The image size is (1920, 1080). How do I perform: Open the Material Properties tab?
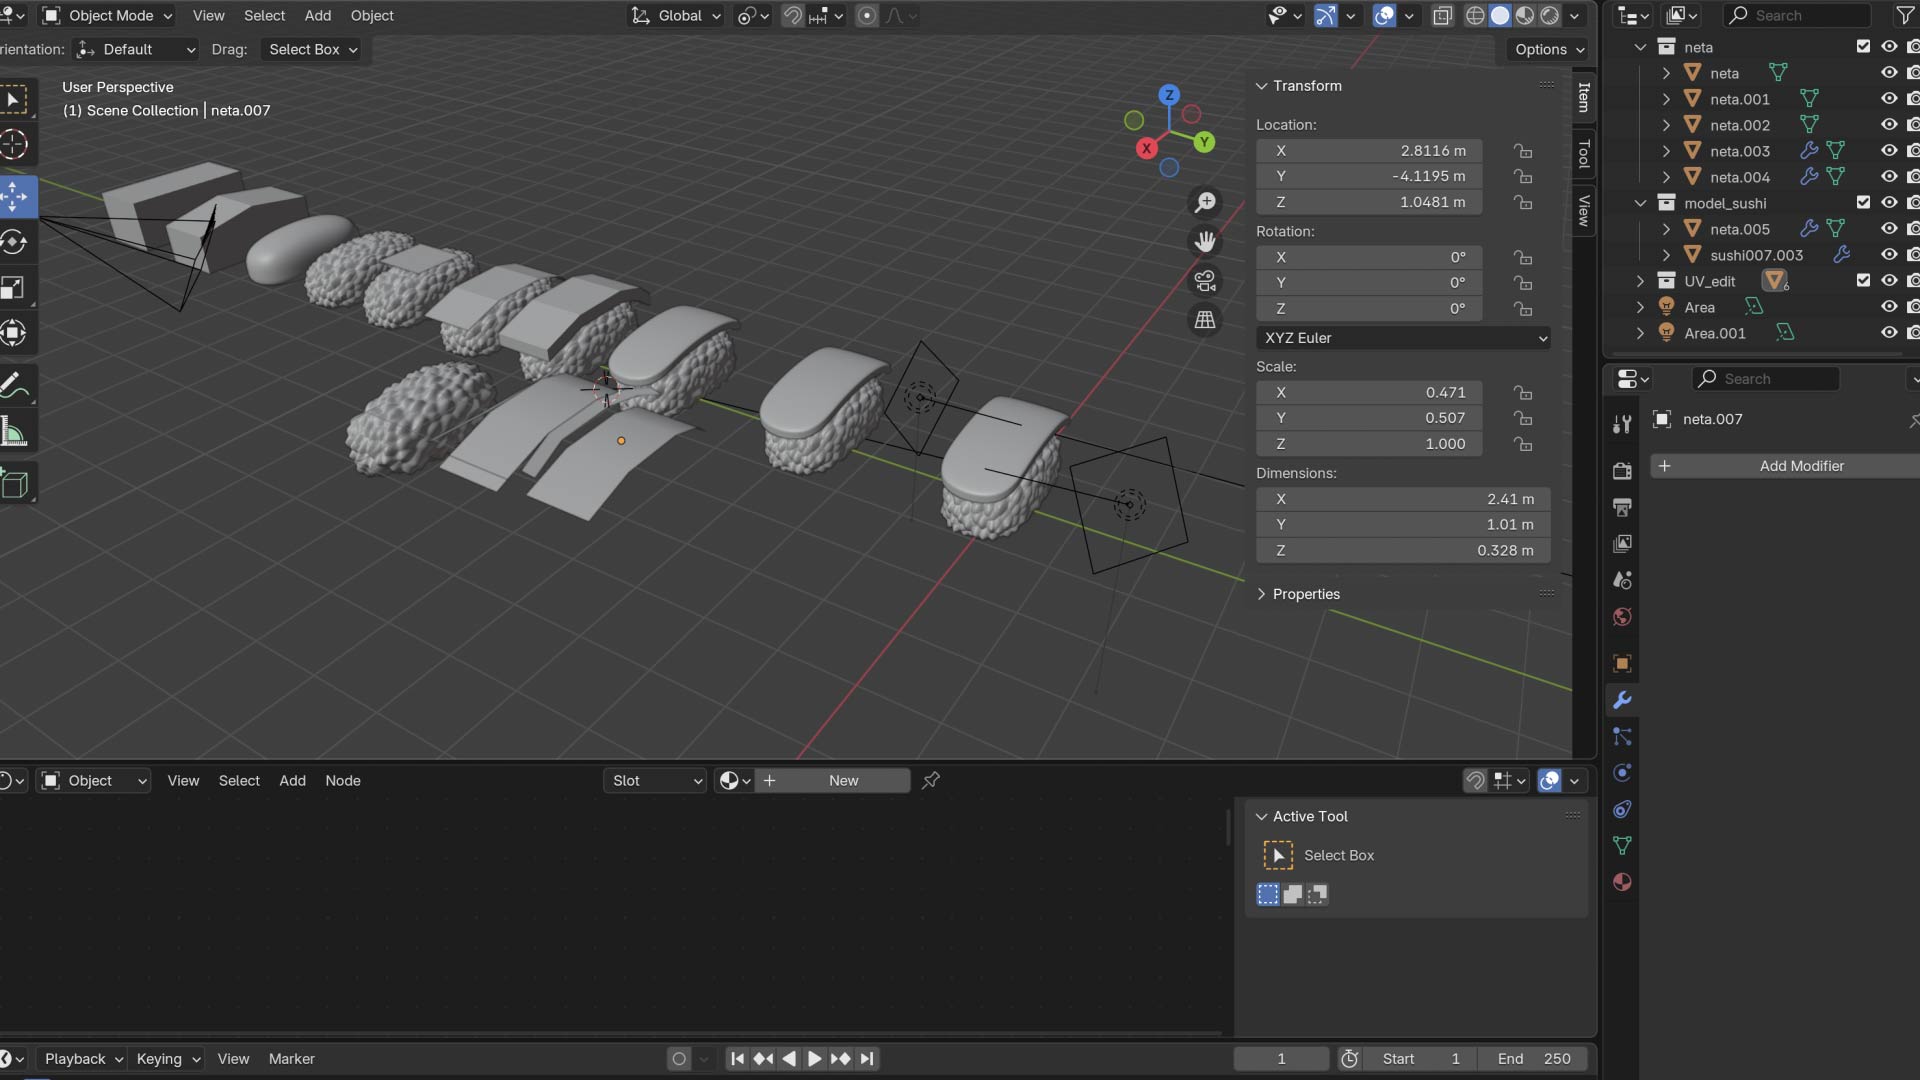coord(1622,882)
